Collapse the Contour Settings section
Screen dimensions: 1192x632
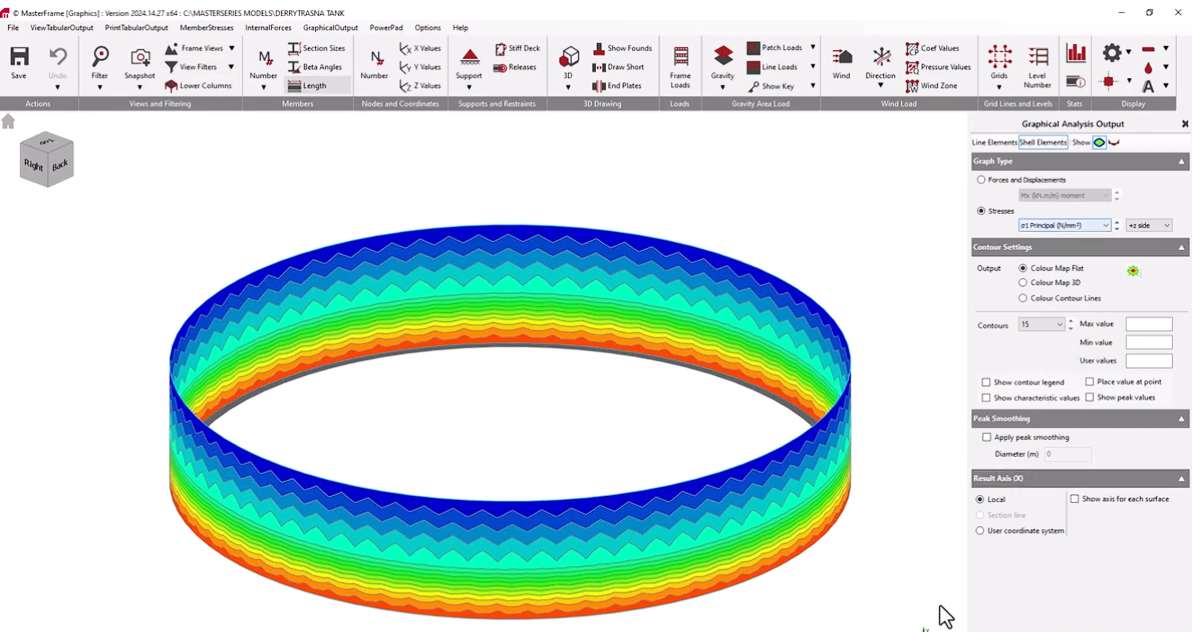1181,247
